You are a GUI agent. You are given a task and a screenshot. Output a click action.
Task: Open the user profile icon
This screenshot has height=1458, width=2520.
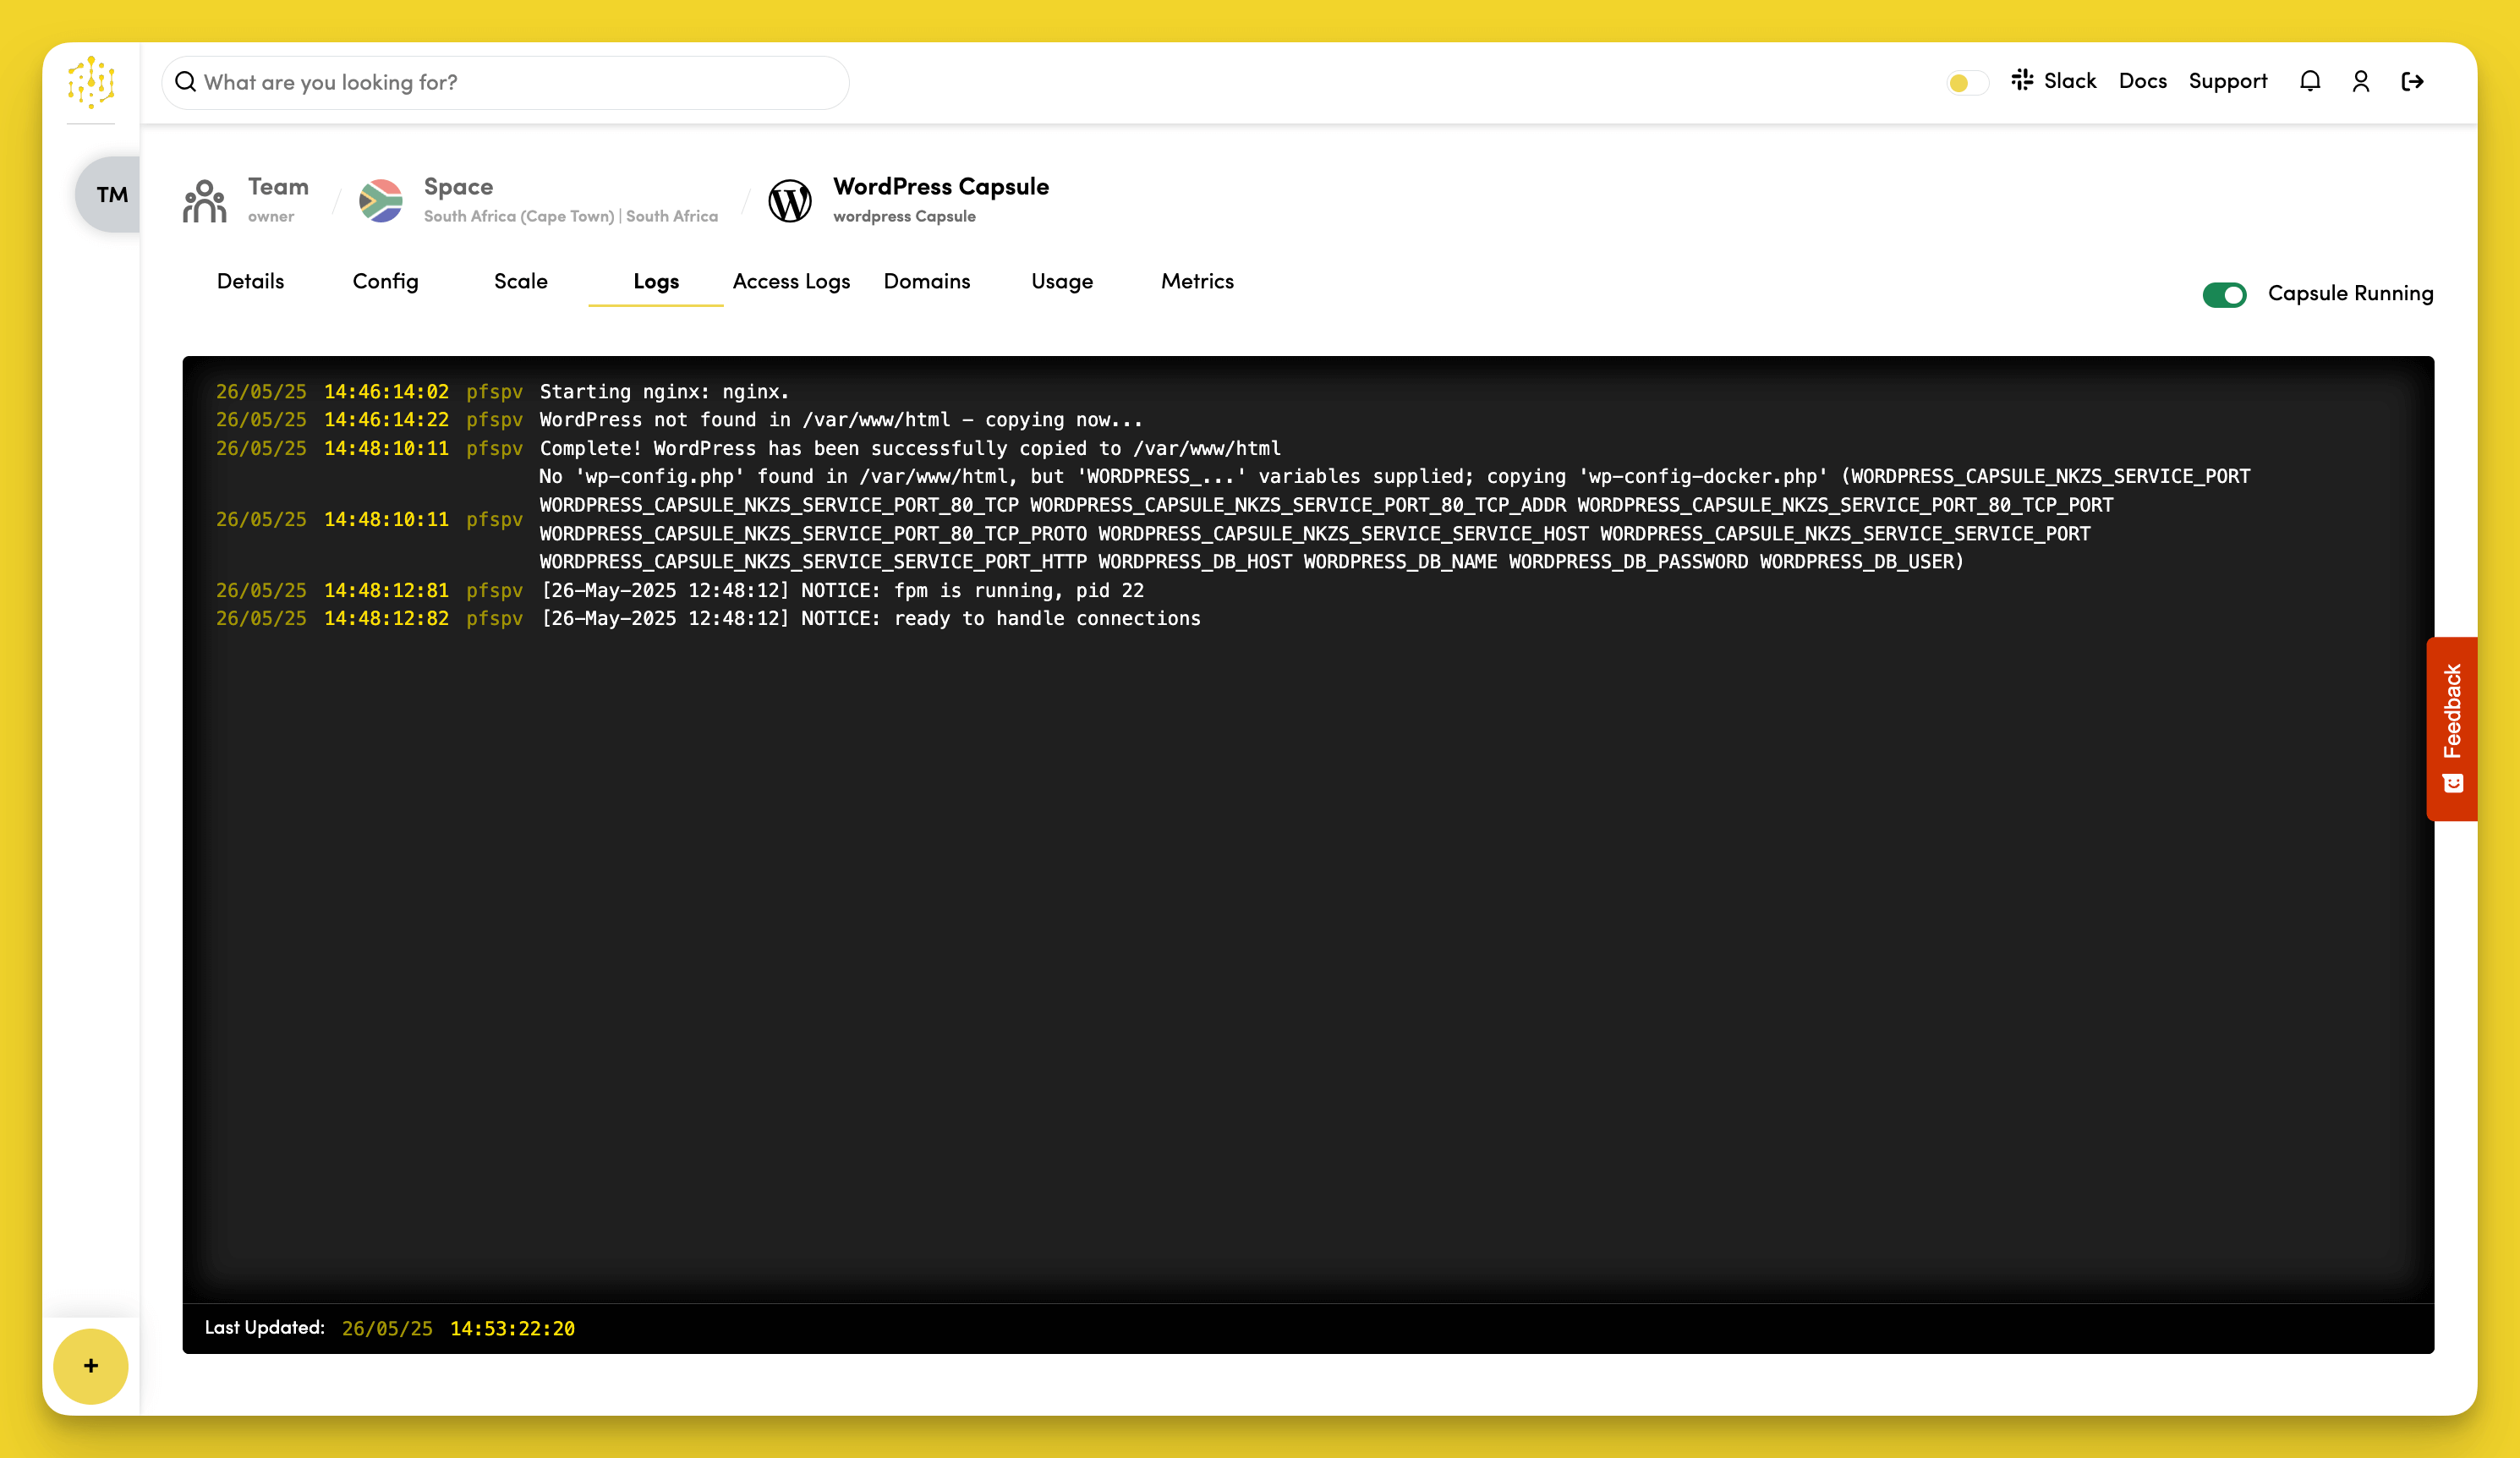click(x=2360, y=81)
